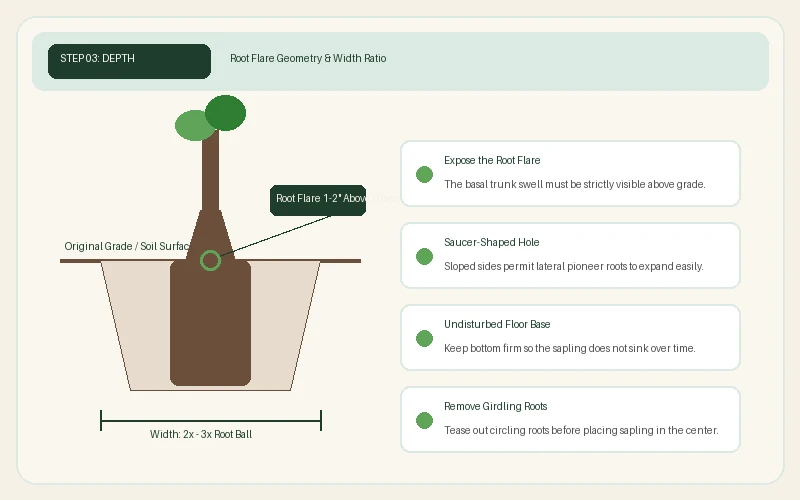Select the Original Grade / Soil Surface label

[127, 246]
